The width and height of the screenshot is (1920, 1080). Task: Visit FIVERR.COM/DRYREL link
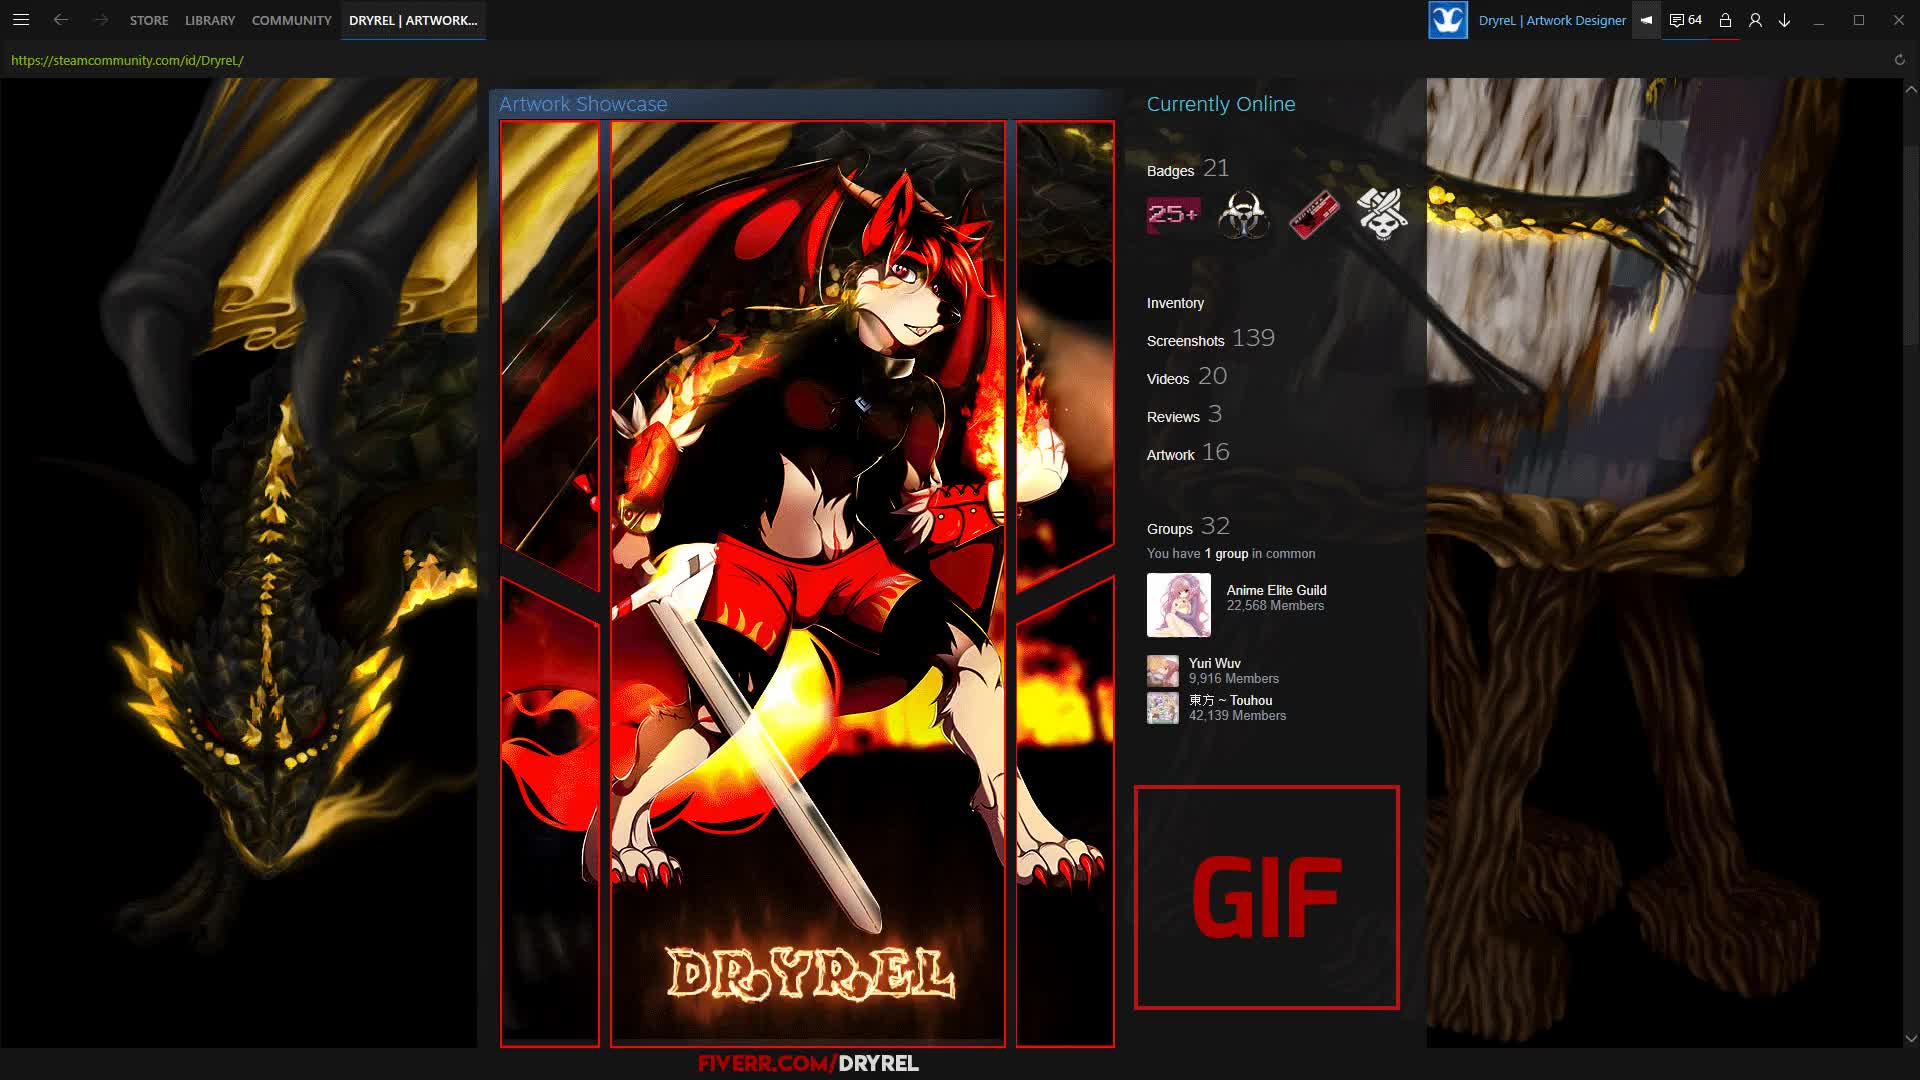pyautogui.click(x=807, y=1063)
